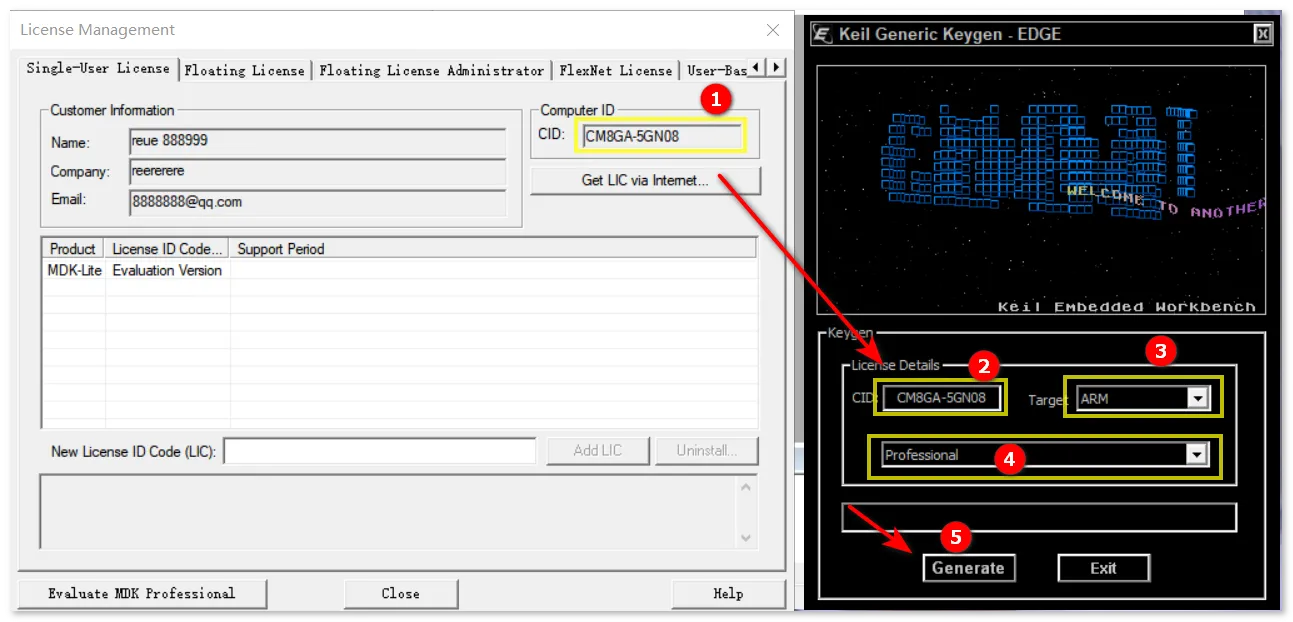Screen dimensions: 1293x622
Task: Close the License Management dialog with X
Action: pos(773,30)
